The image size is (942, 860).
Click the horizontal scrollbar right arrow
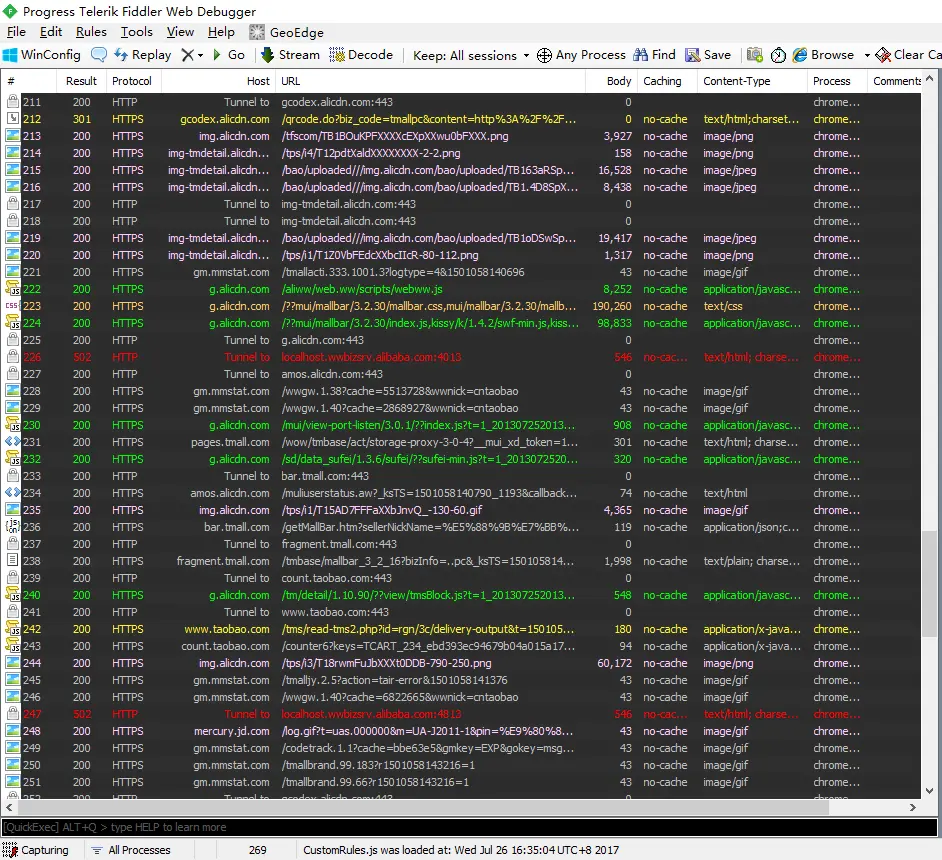[x=913, y=808]
